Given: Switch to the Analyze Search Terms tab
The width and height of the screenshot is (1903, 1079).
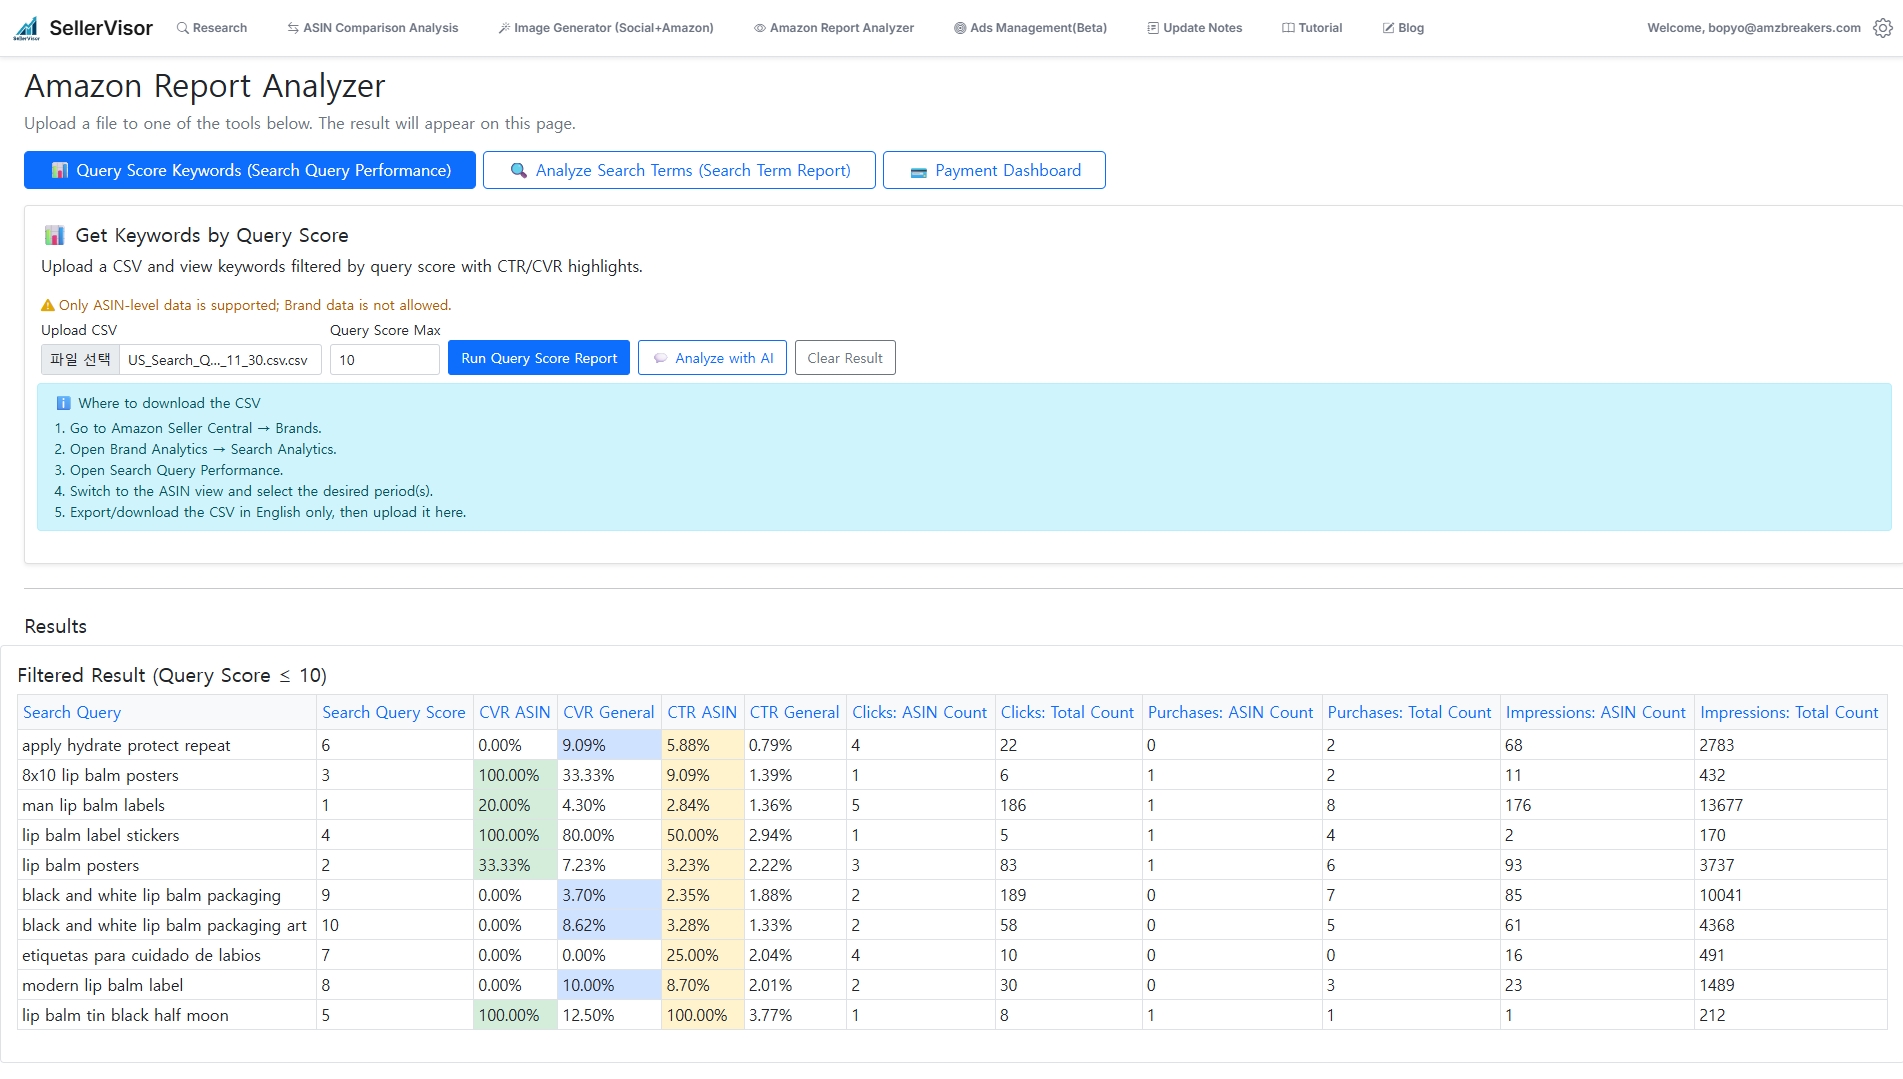Looking at the screenshot, I should pos(679,170).
